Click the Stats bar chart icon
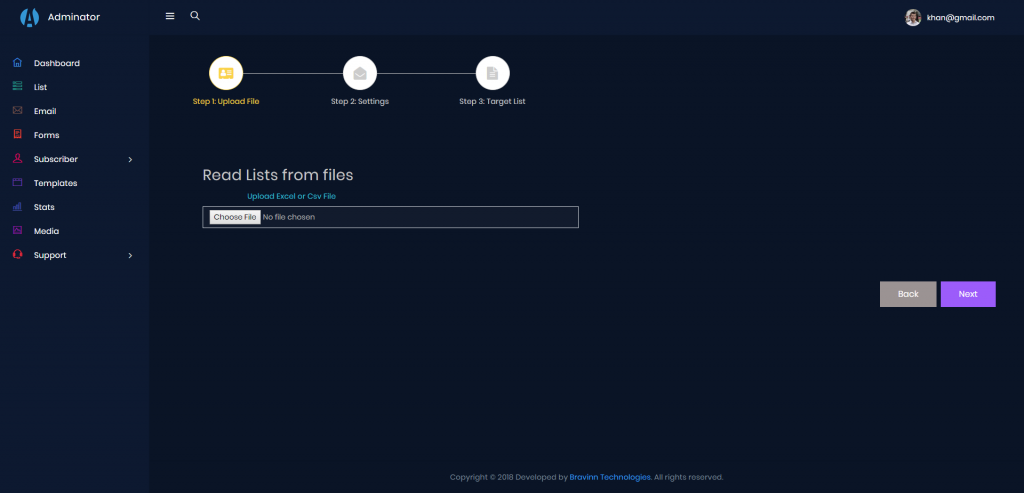 [x=17, y=207]
